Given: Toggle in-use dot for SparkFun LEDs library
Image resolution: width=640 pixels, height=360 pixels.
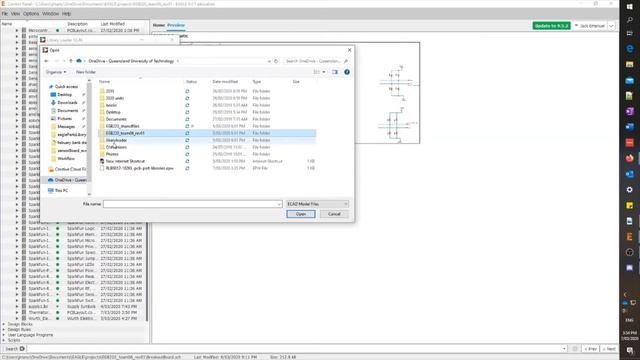Looking at the screenshot, I should click(58, 264).
